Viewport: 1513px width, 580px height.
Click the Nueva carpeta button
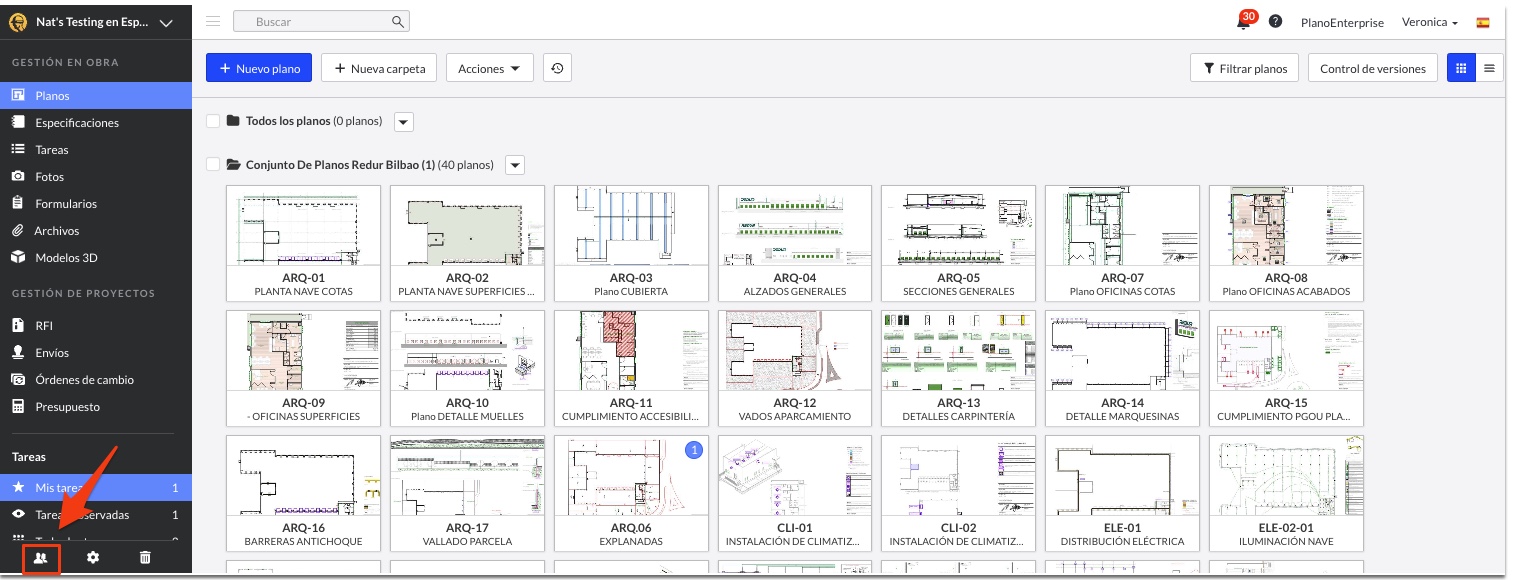[380, 68]
